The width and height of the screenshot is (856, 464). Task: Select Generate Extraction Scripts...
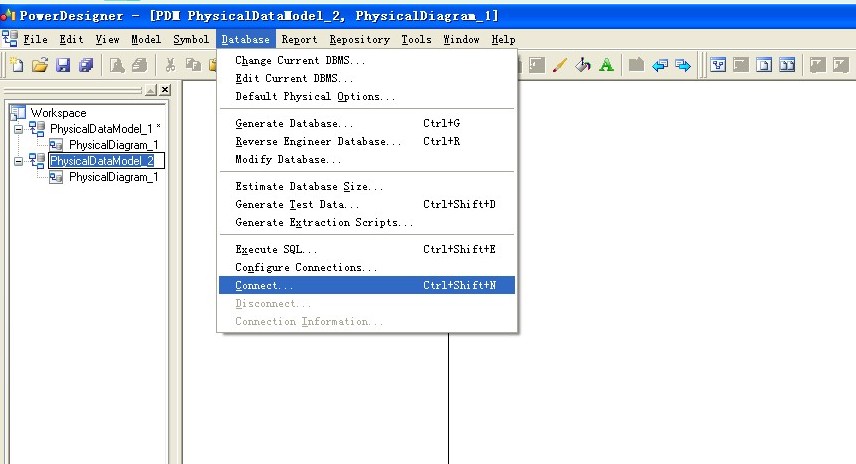367,222
